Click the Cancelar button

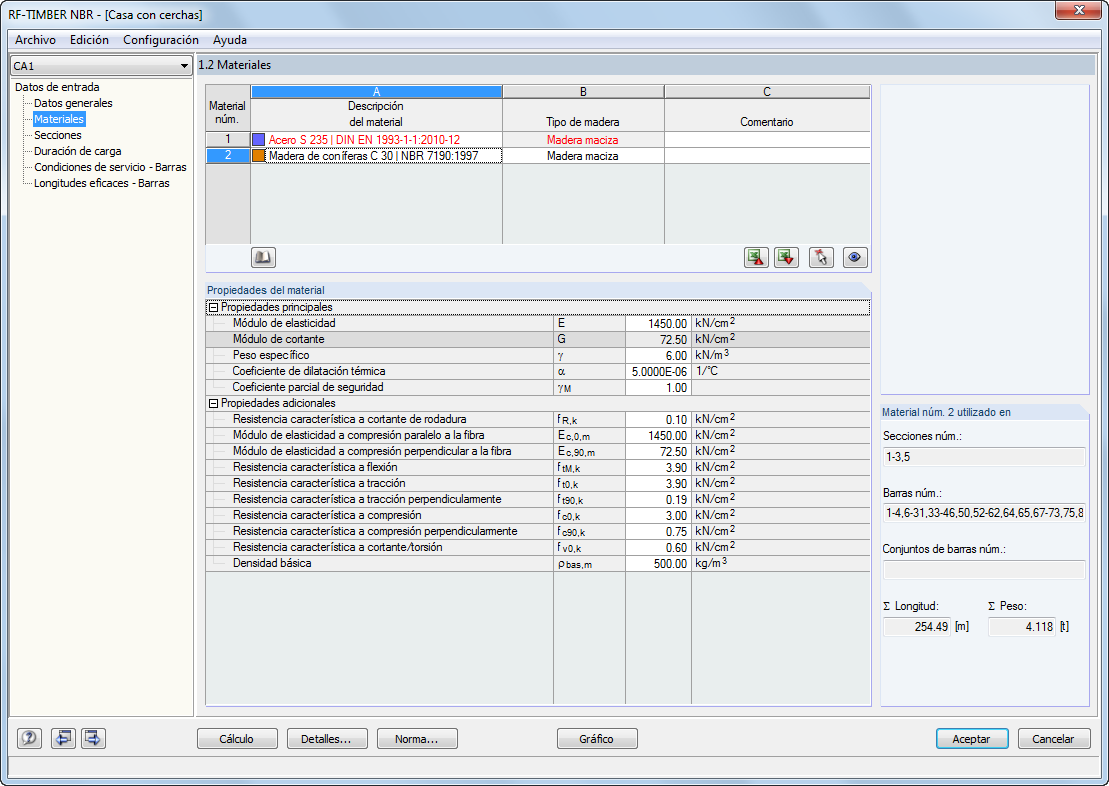point(1053,739)
